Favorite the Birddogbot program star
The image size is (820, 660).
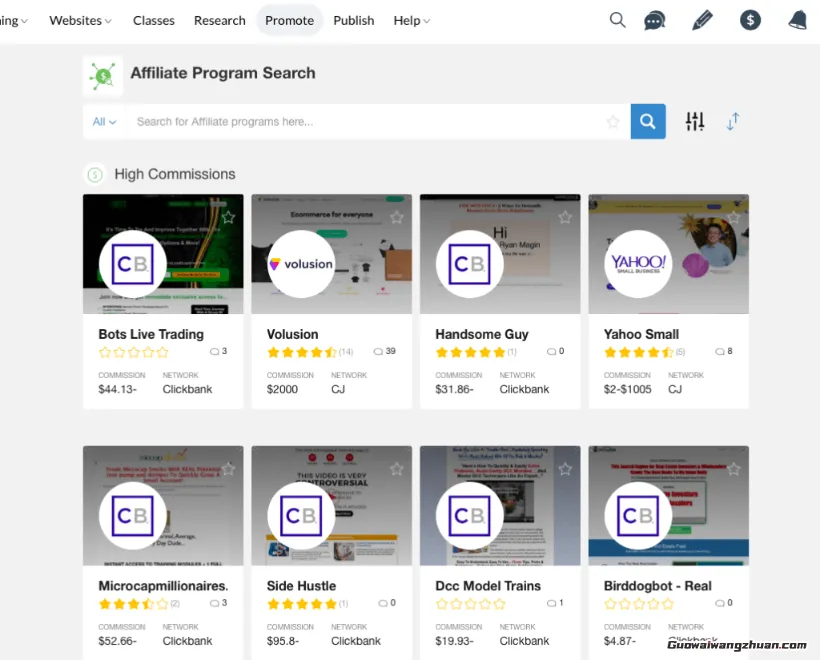coord(734,469)
